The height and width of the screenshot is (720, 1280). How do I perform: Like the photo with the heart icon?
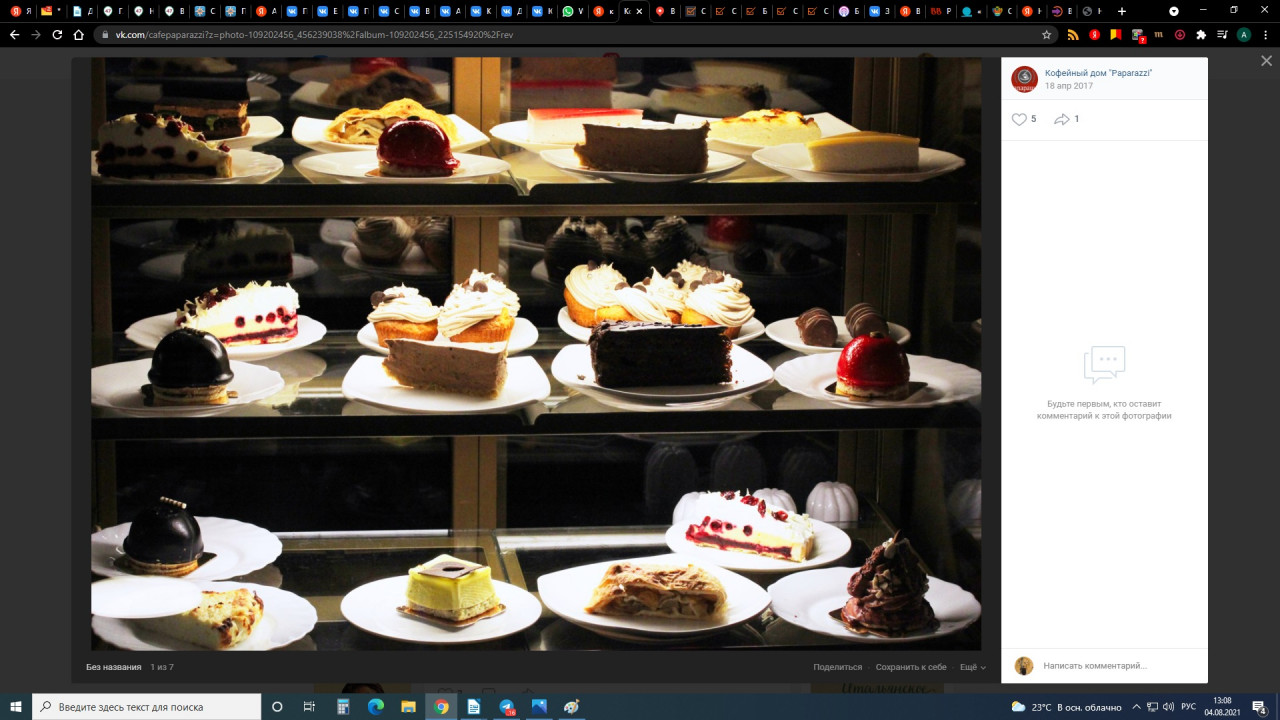[x=1019, y=120]
